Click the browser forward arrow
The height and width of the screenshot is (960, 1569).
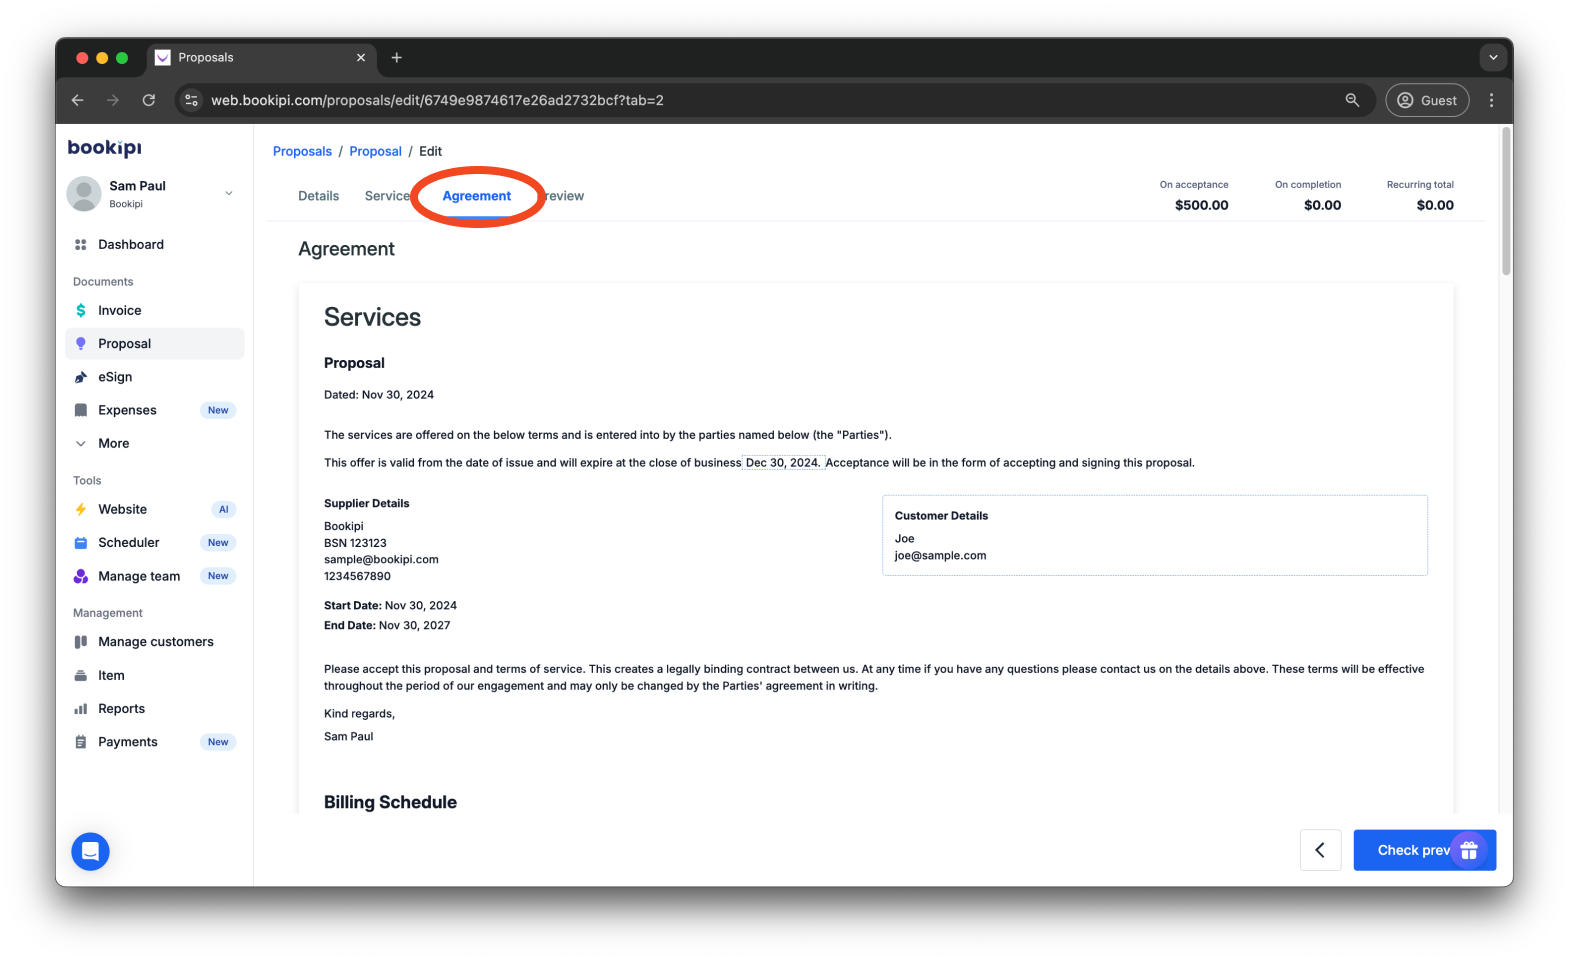coord(113,100)
